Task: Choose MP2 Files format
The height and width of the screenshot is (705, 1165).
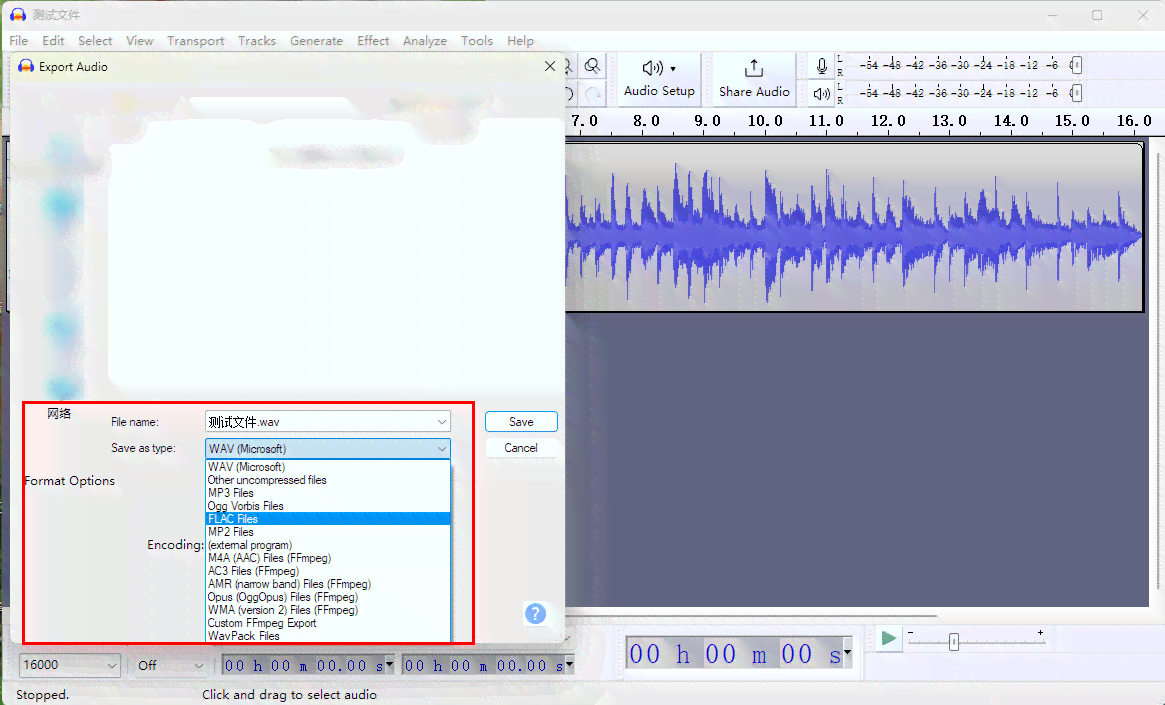Action: 328,532
